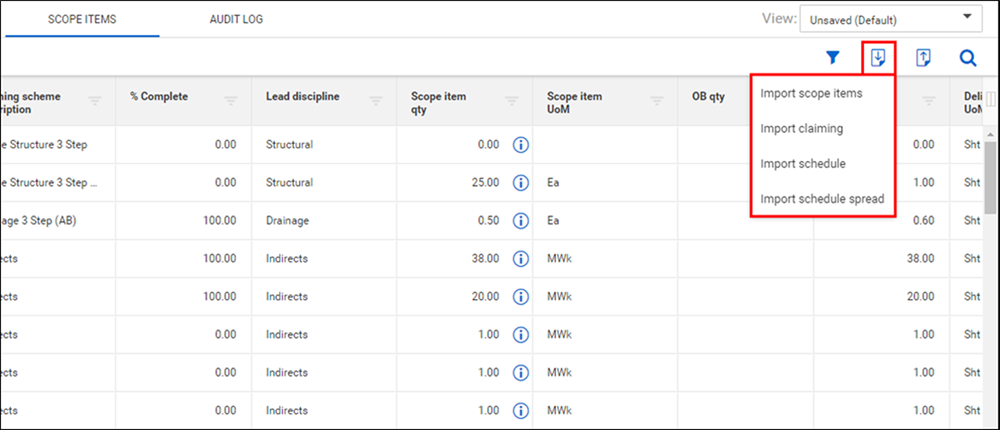Open the % Complete column filter menu
The image size is (1000, 430).
click(x=230, y=100)
